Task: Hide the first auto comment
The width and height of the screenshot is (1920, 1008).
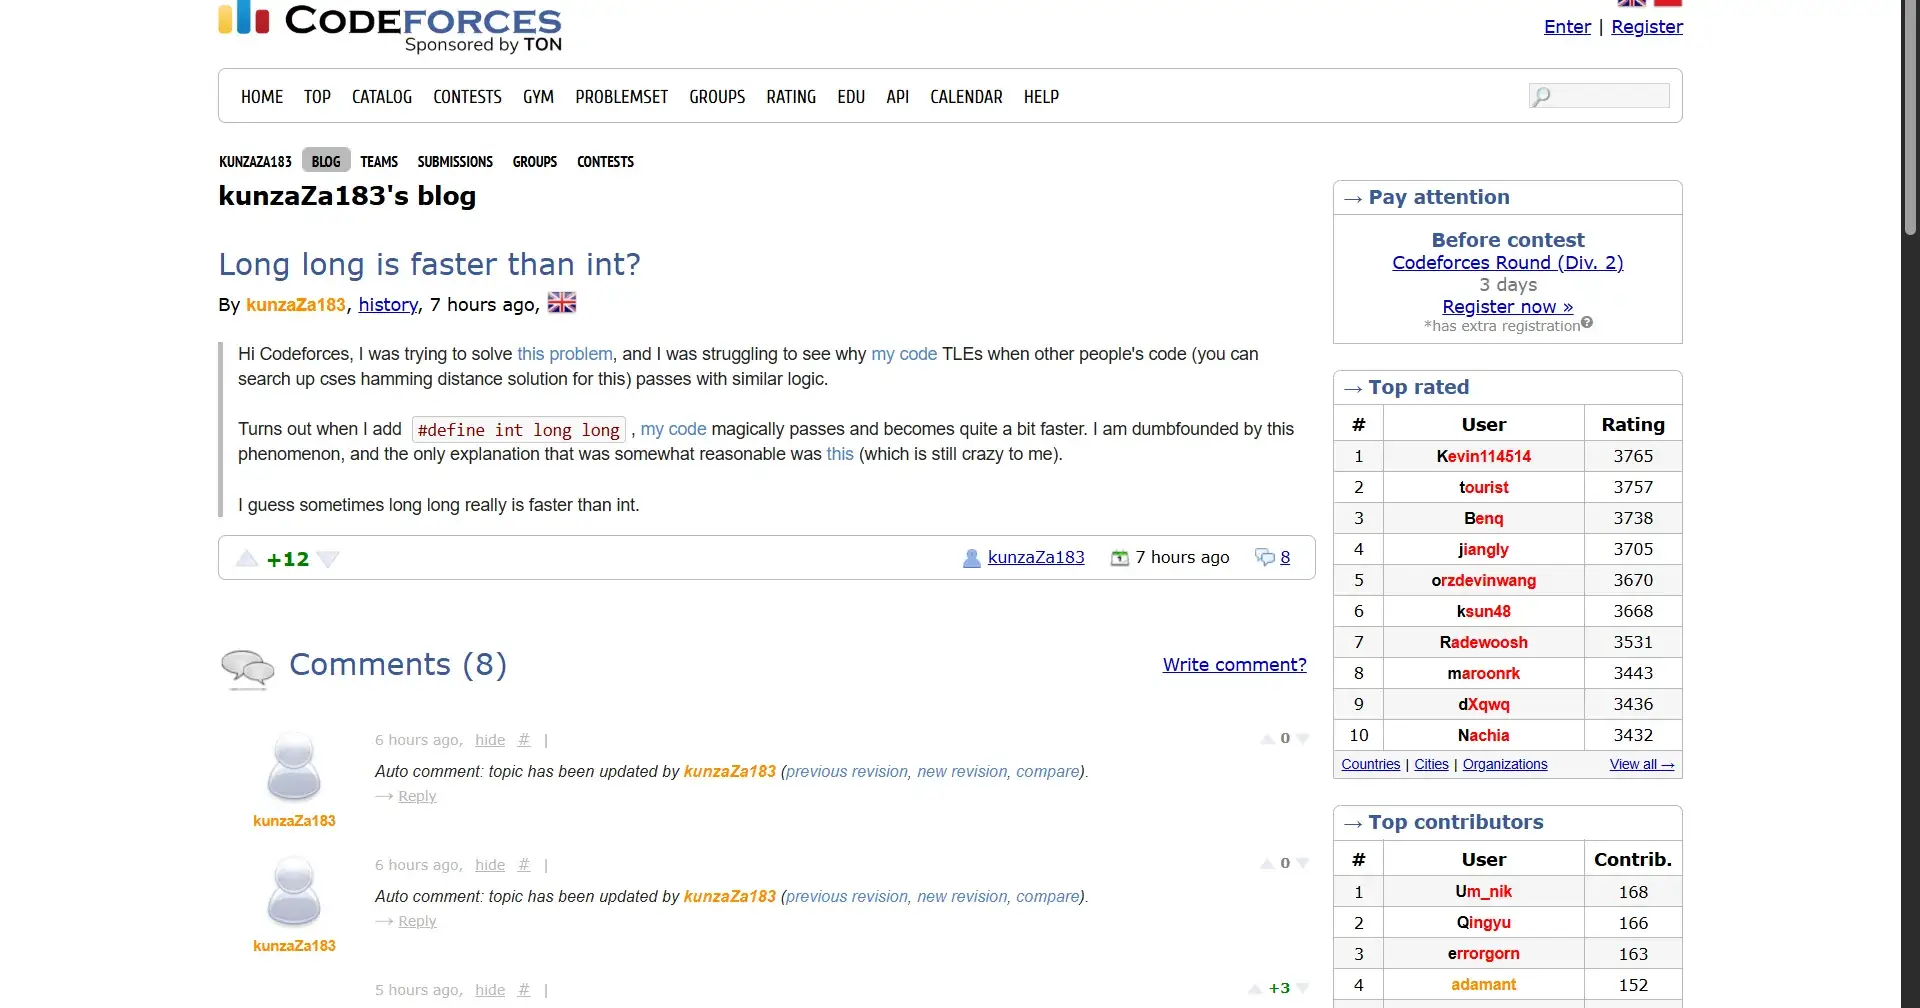Action: [x=490, y=740]
